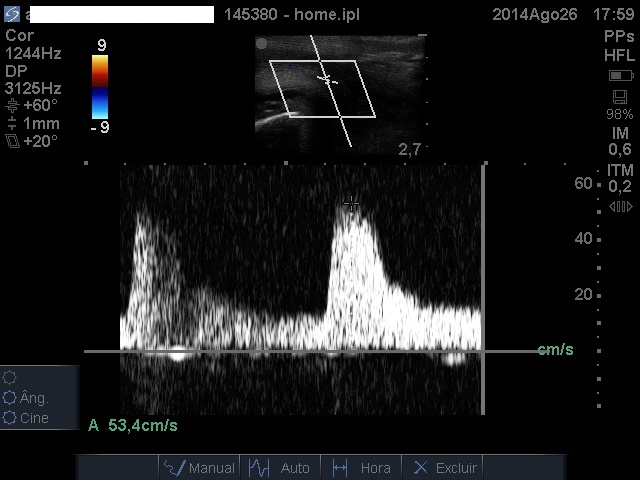Select the Hora time measurement
The image size is (640, 480).
click(x=361, y=467)
